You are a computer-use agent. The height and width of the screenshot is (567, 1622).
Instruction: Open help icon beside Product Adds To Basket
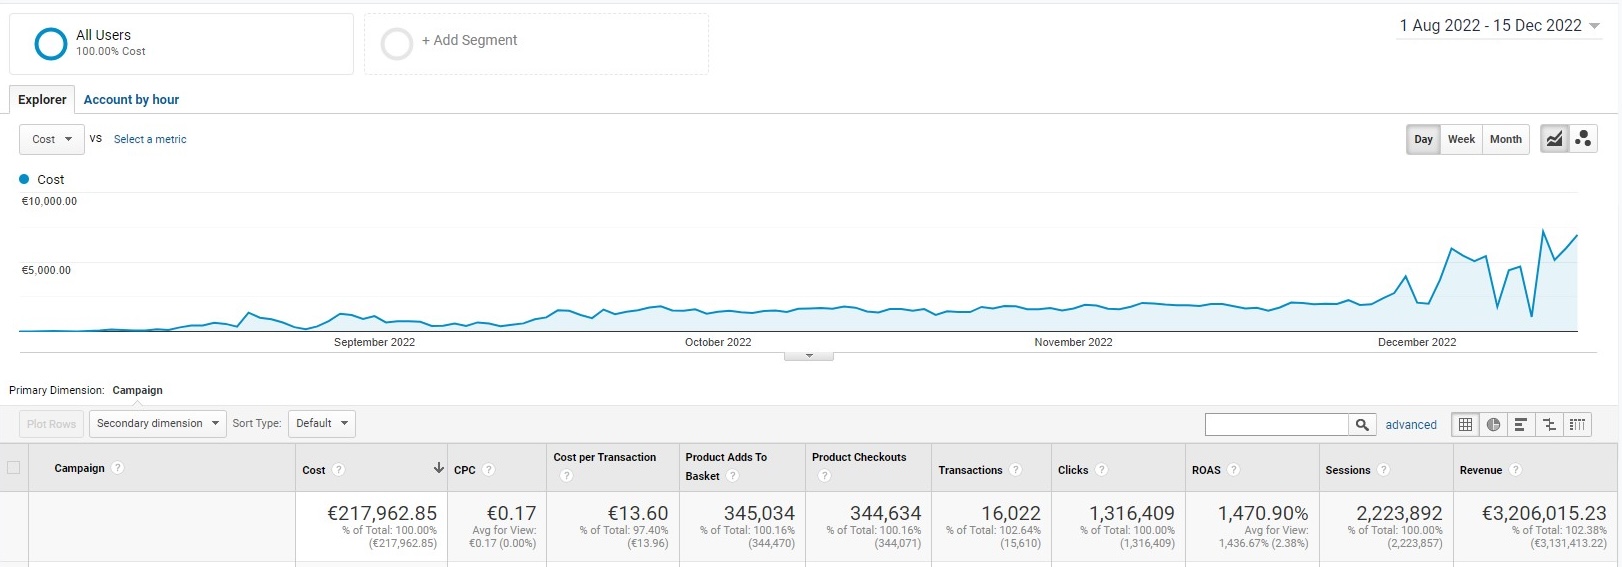[733, 476]
